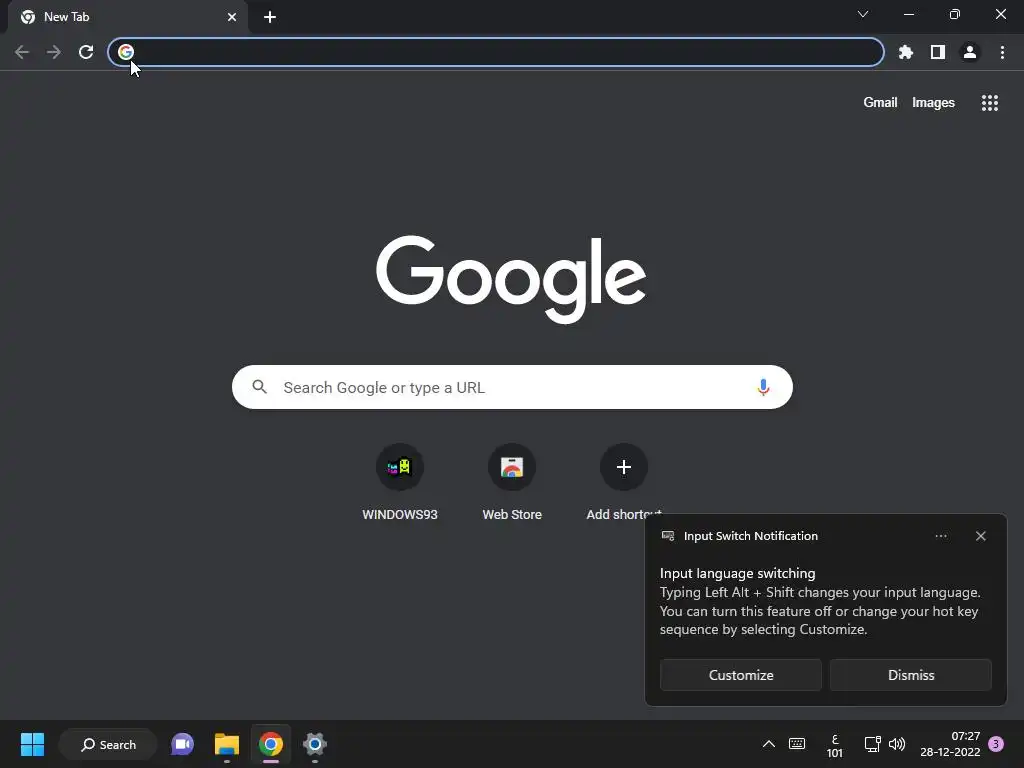
Task: Open a new tab with plus button
Action: click(x=270, y=17)
